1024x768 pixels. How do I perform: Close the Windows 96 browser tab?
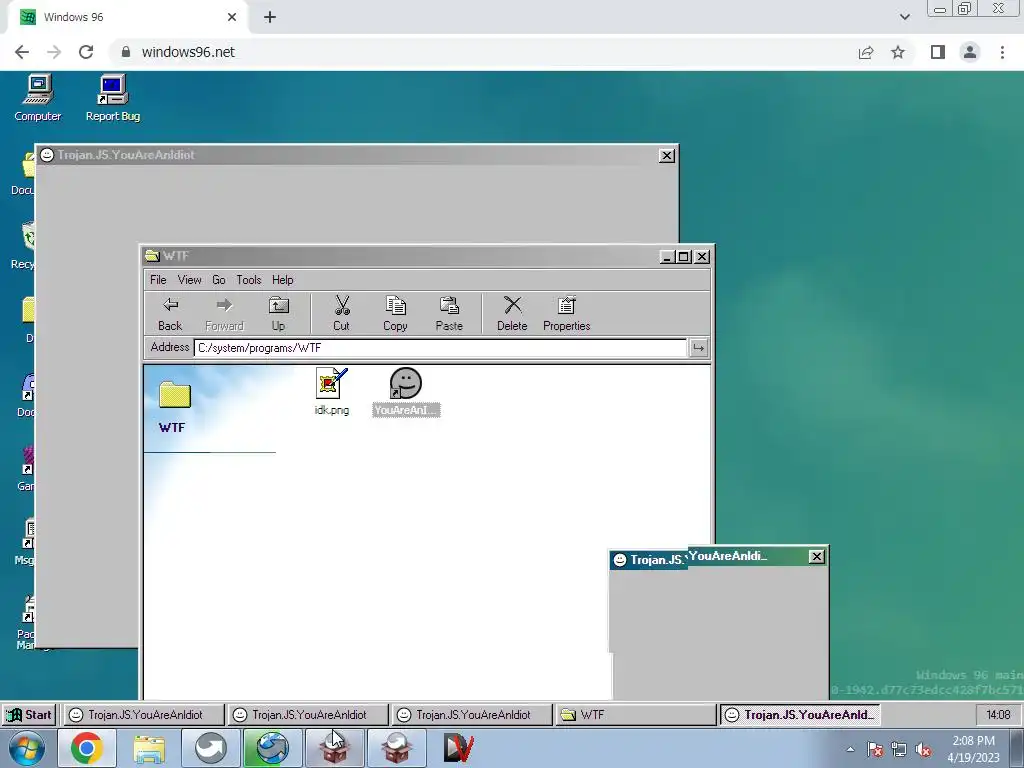tap(232, 17)
